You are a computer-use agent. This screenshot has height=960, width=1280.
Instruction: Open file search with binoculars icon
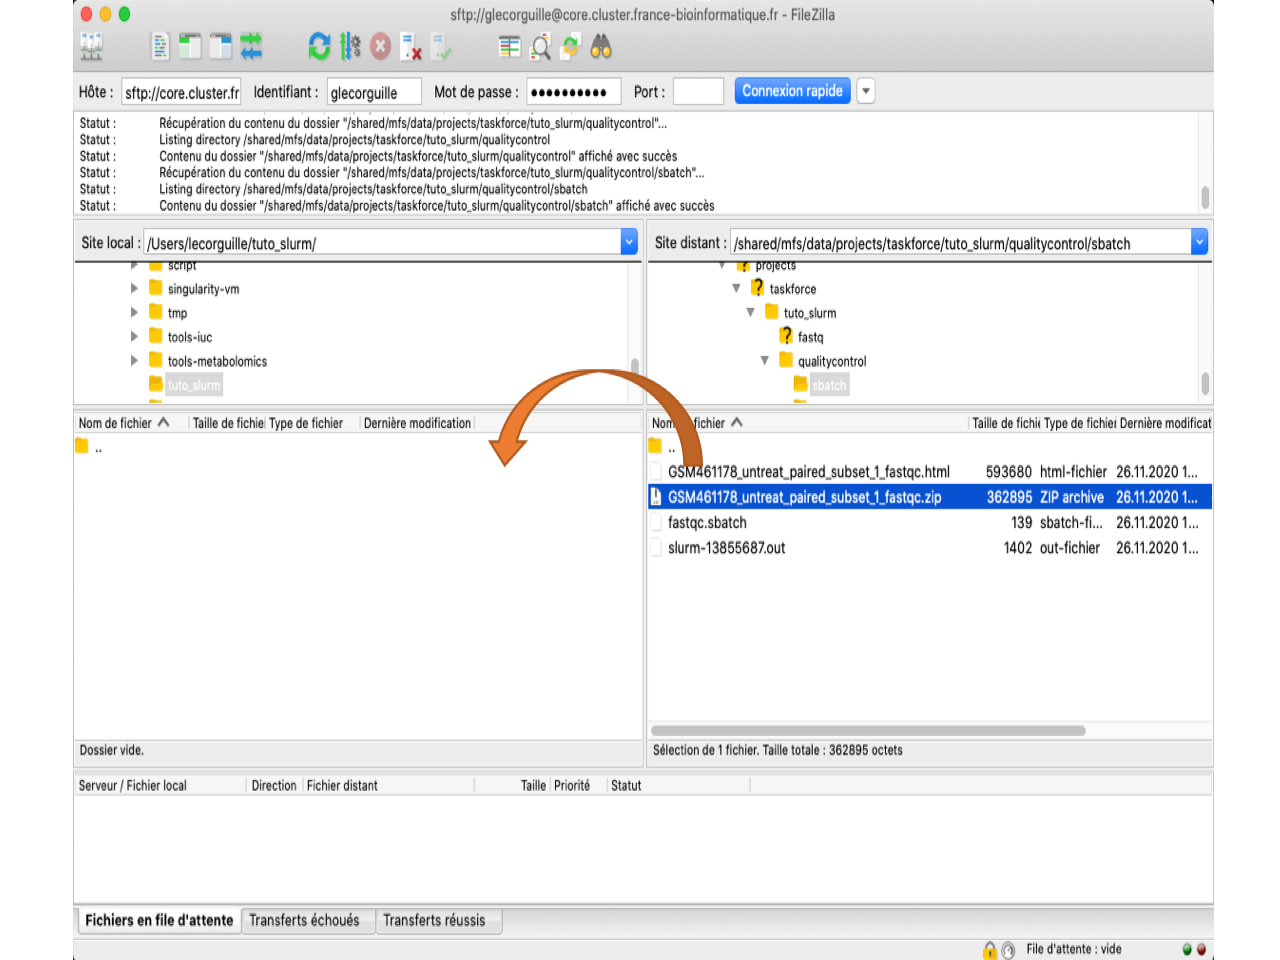[x=601, y=46]
